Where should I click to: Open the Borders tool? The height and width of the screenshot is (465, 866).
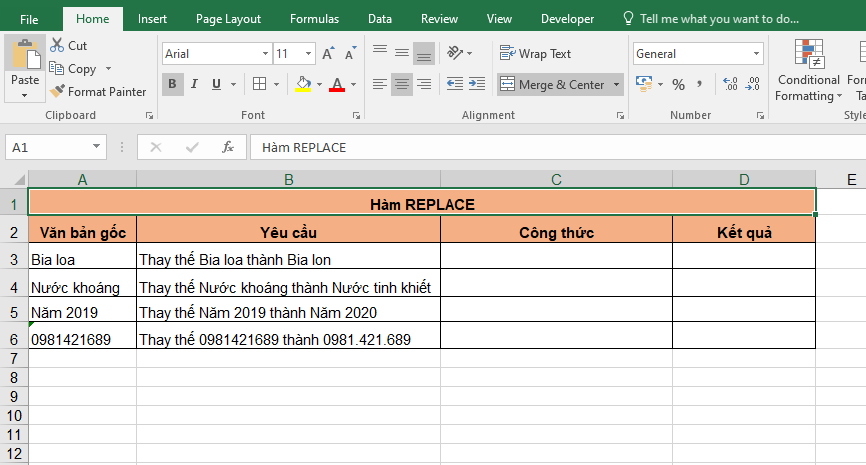click(259, 84)
